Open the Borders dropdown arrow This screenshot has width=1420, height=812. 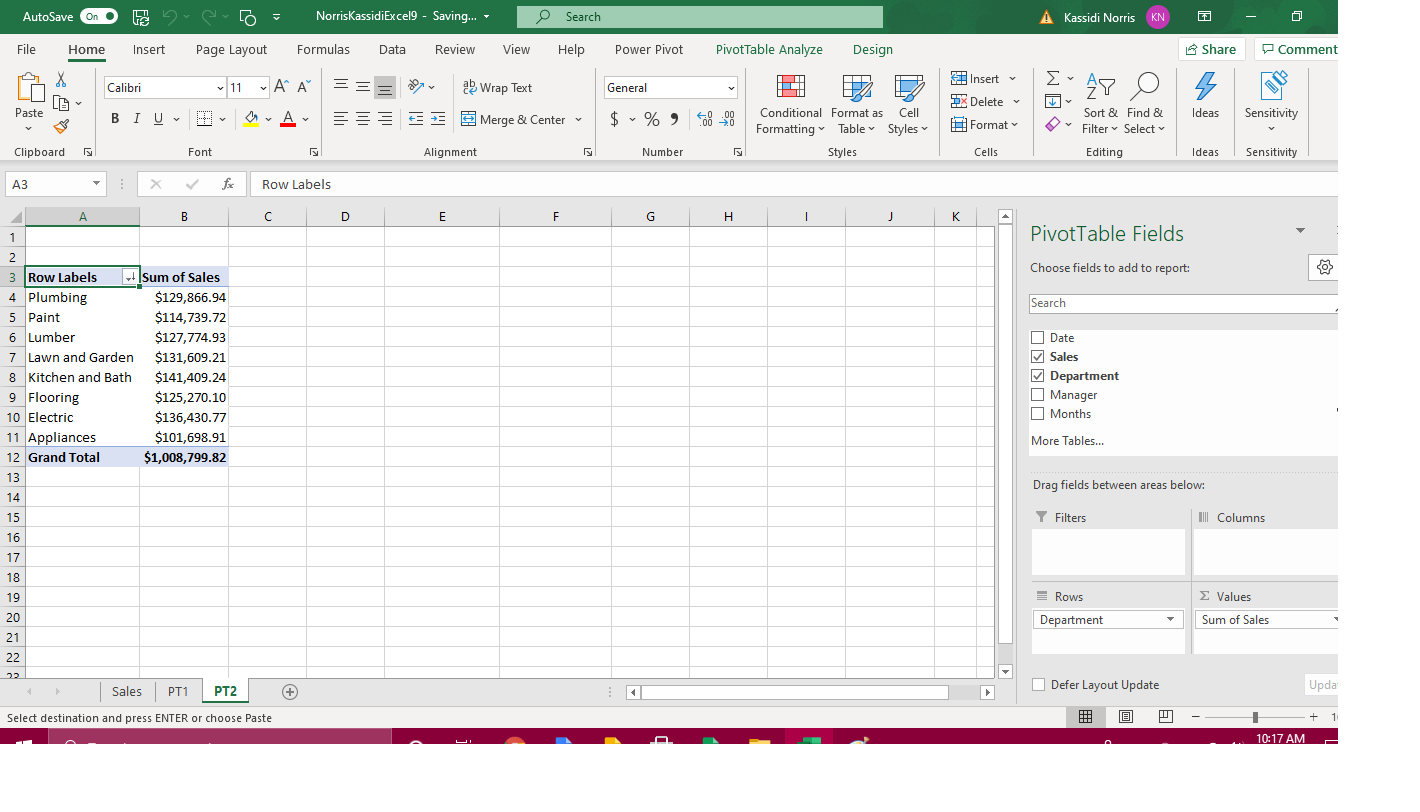(x=221, y=120)
